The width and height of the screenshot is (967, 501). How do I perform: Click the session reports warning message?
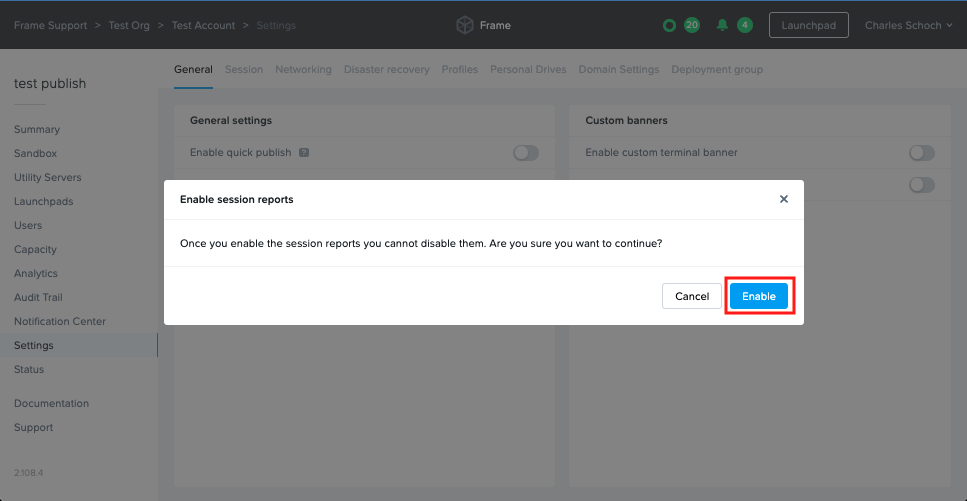click(421, 243)
